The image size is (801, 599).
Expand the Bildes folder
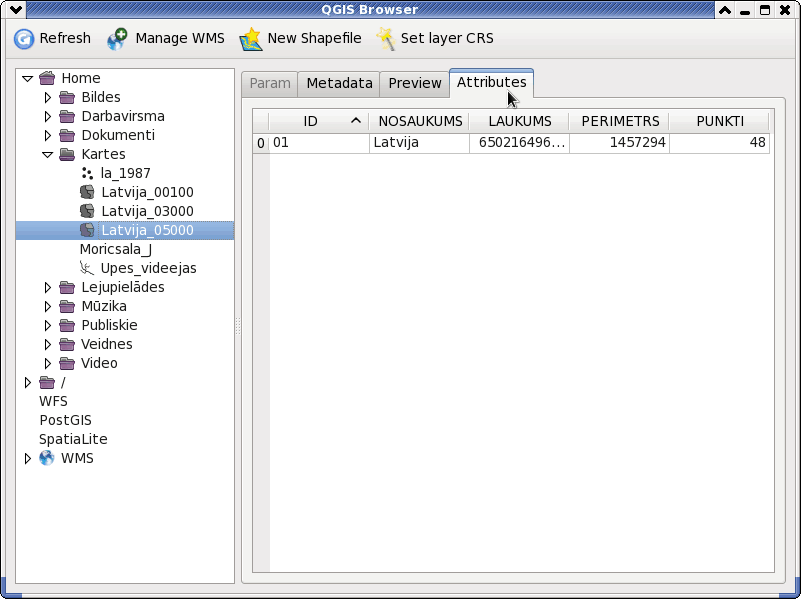point(48,97)
